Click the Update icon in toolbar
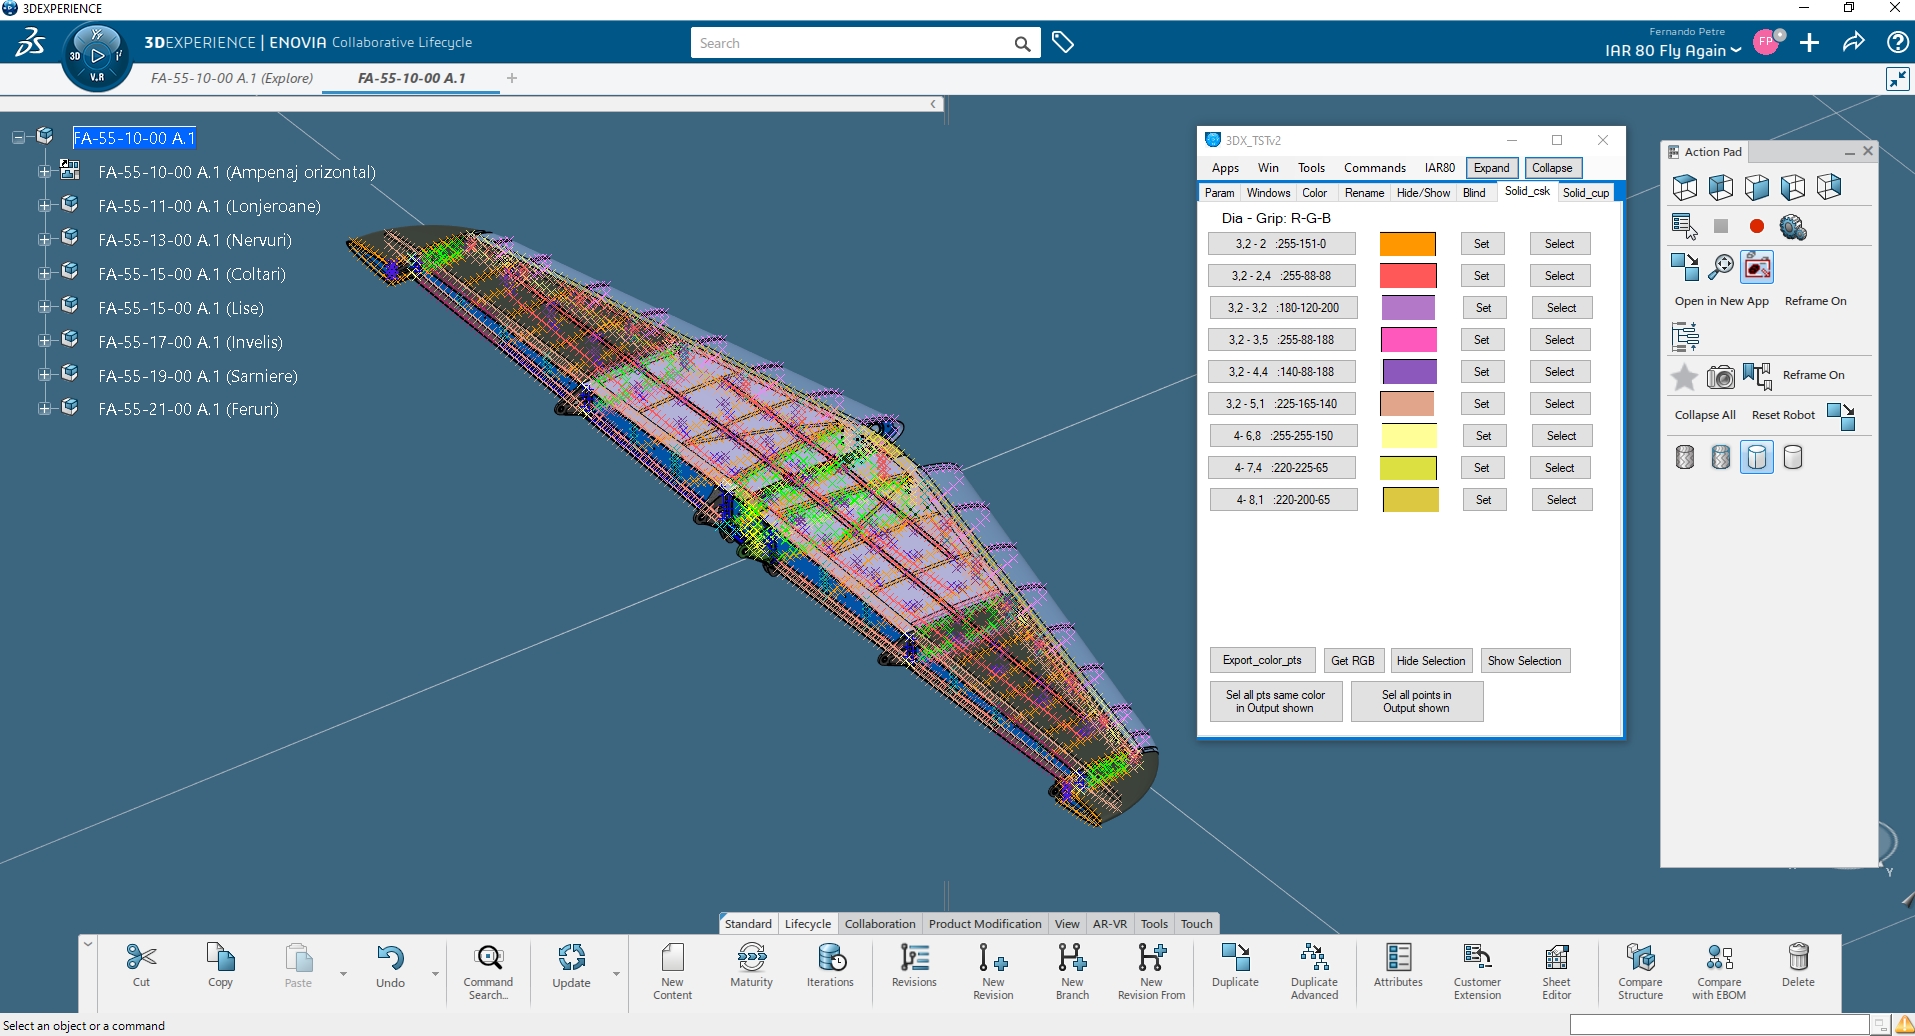The width and height of the screenshot is (1915, 1036). (x=571, y=958)
